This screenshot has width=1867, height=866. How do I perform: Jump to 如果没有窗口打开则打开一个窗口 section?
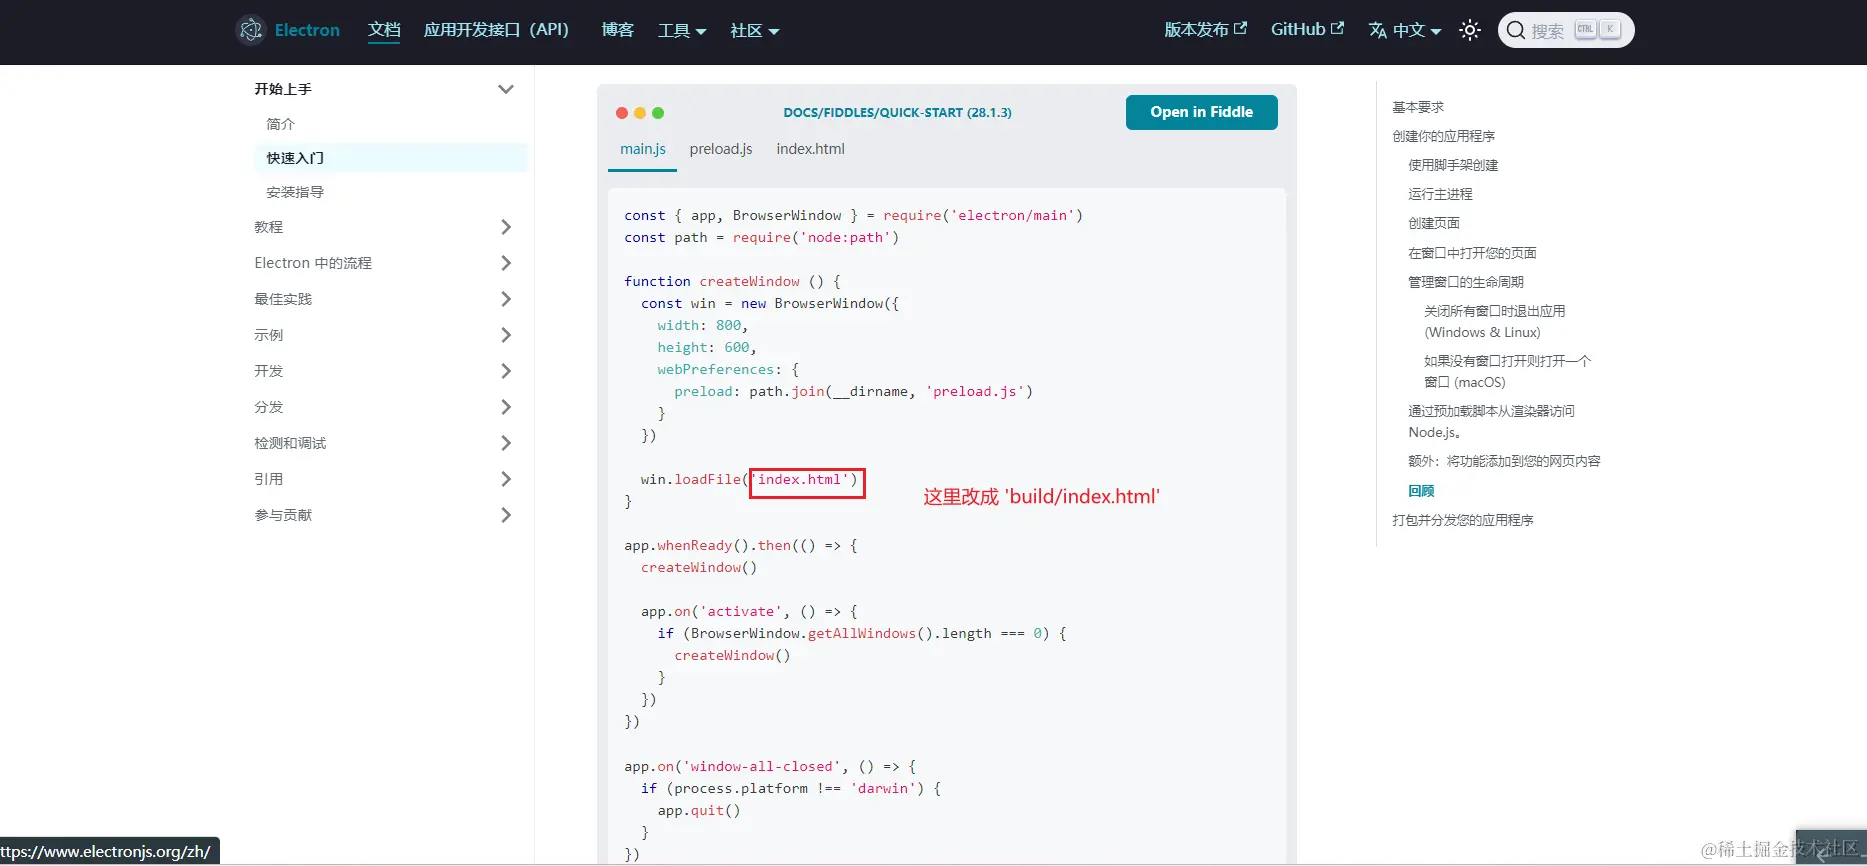1508,372
